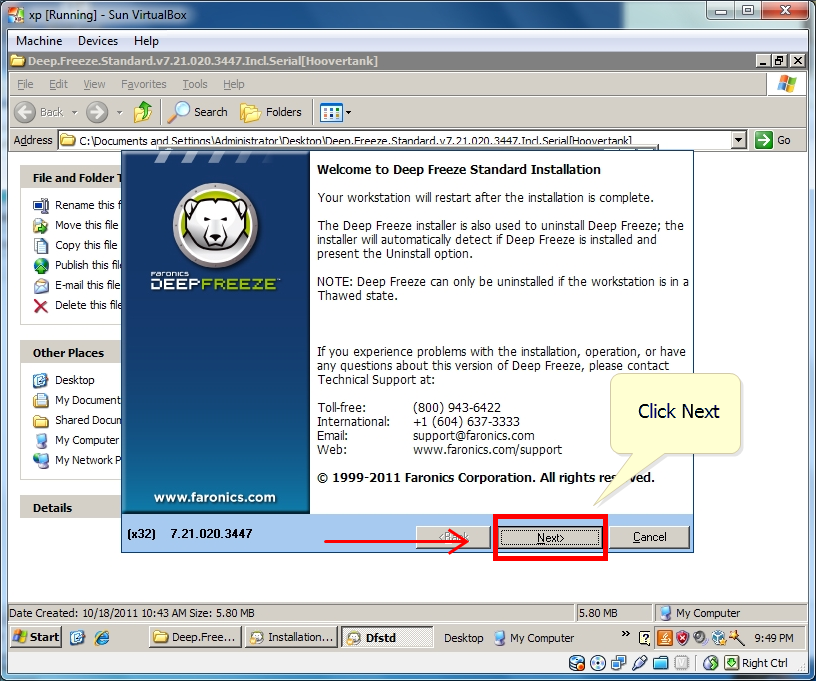Open the Back history dropdown arrow
The height and width of the screenshot is (681, 816).
pyautogui.click(x=74, y=112)
